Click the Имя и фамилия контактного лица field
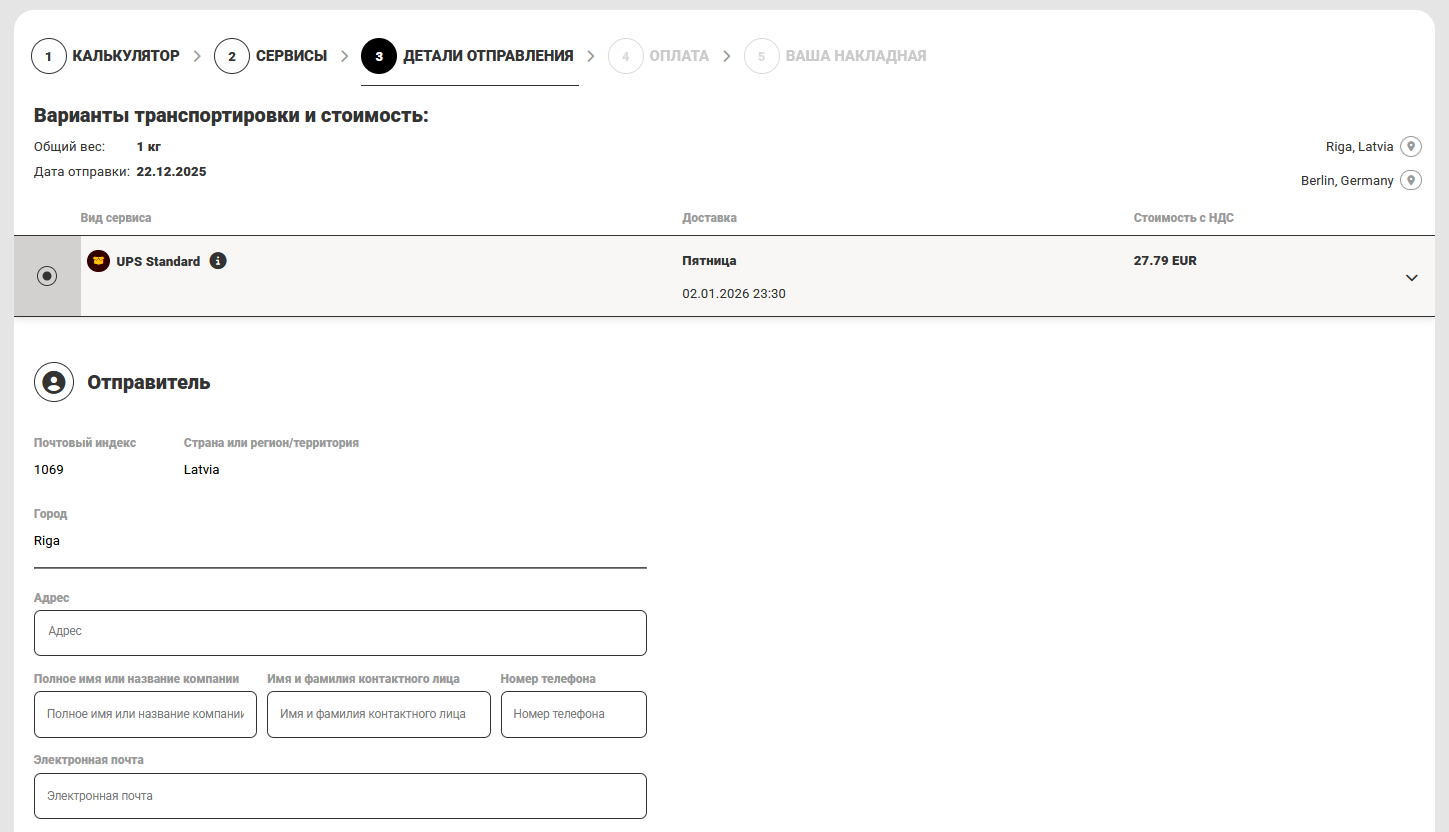The height and width of the screenshot is (832, 1449). coord(378,714)
